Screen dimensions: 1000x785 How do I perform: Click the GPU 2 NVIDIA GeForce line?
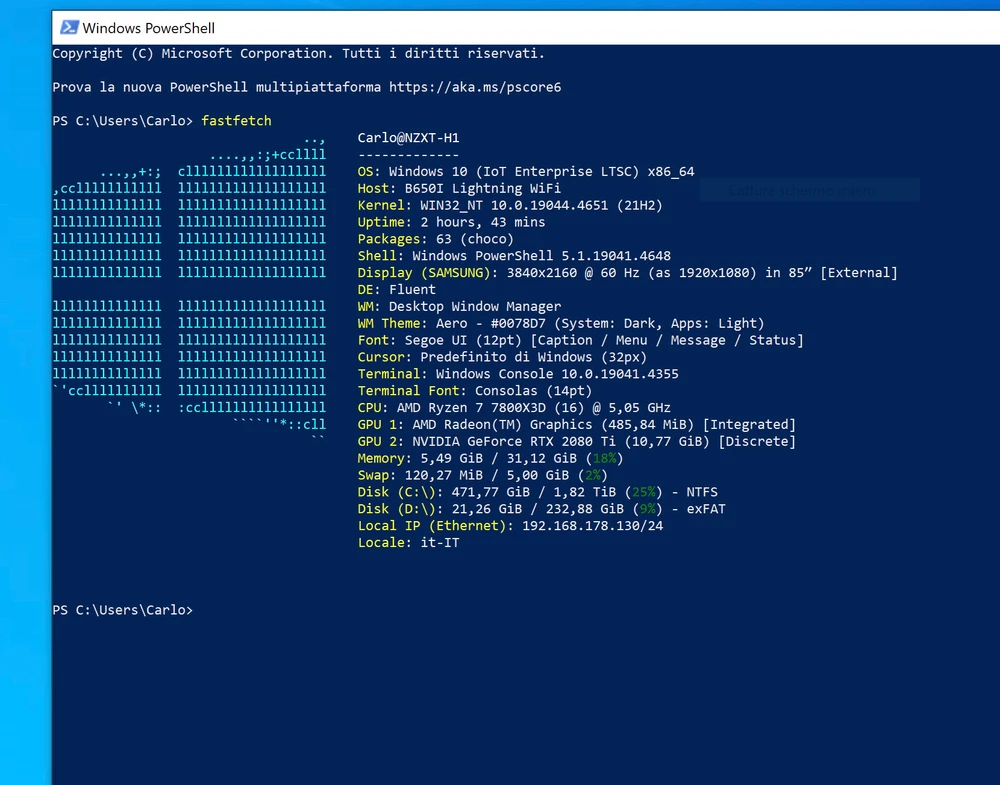(576, 441)
